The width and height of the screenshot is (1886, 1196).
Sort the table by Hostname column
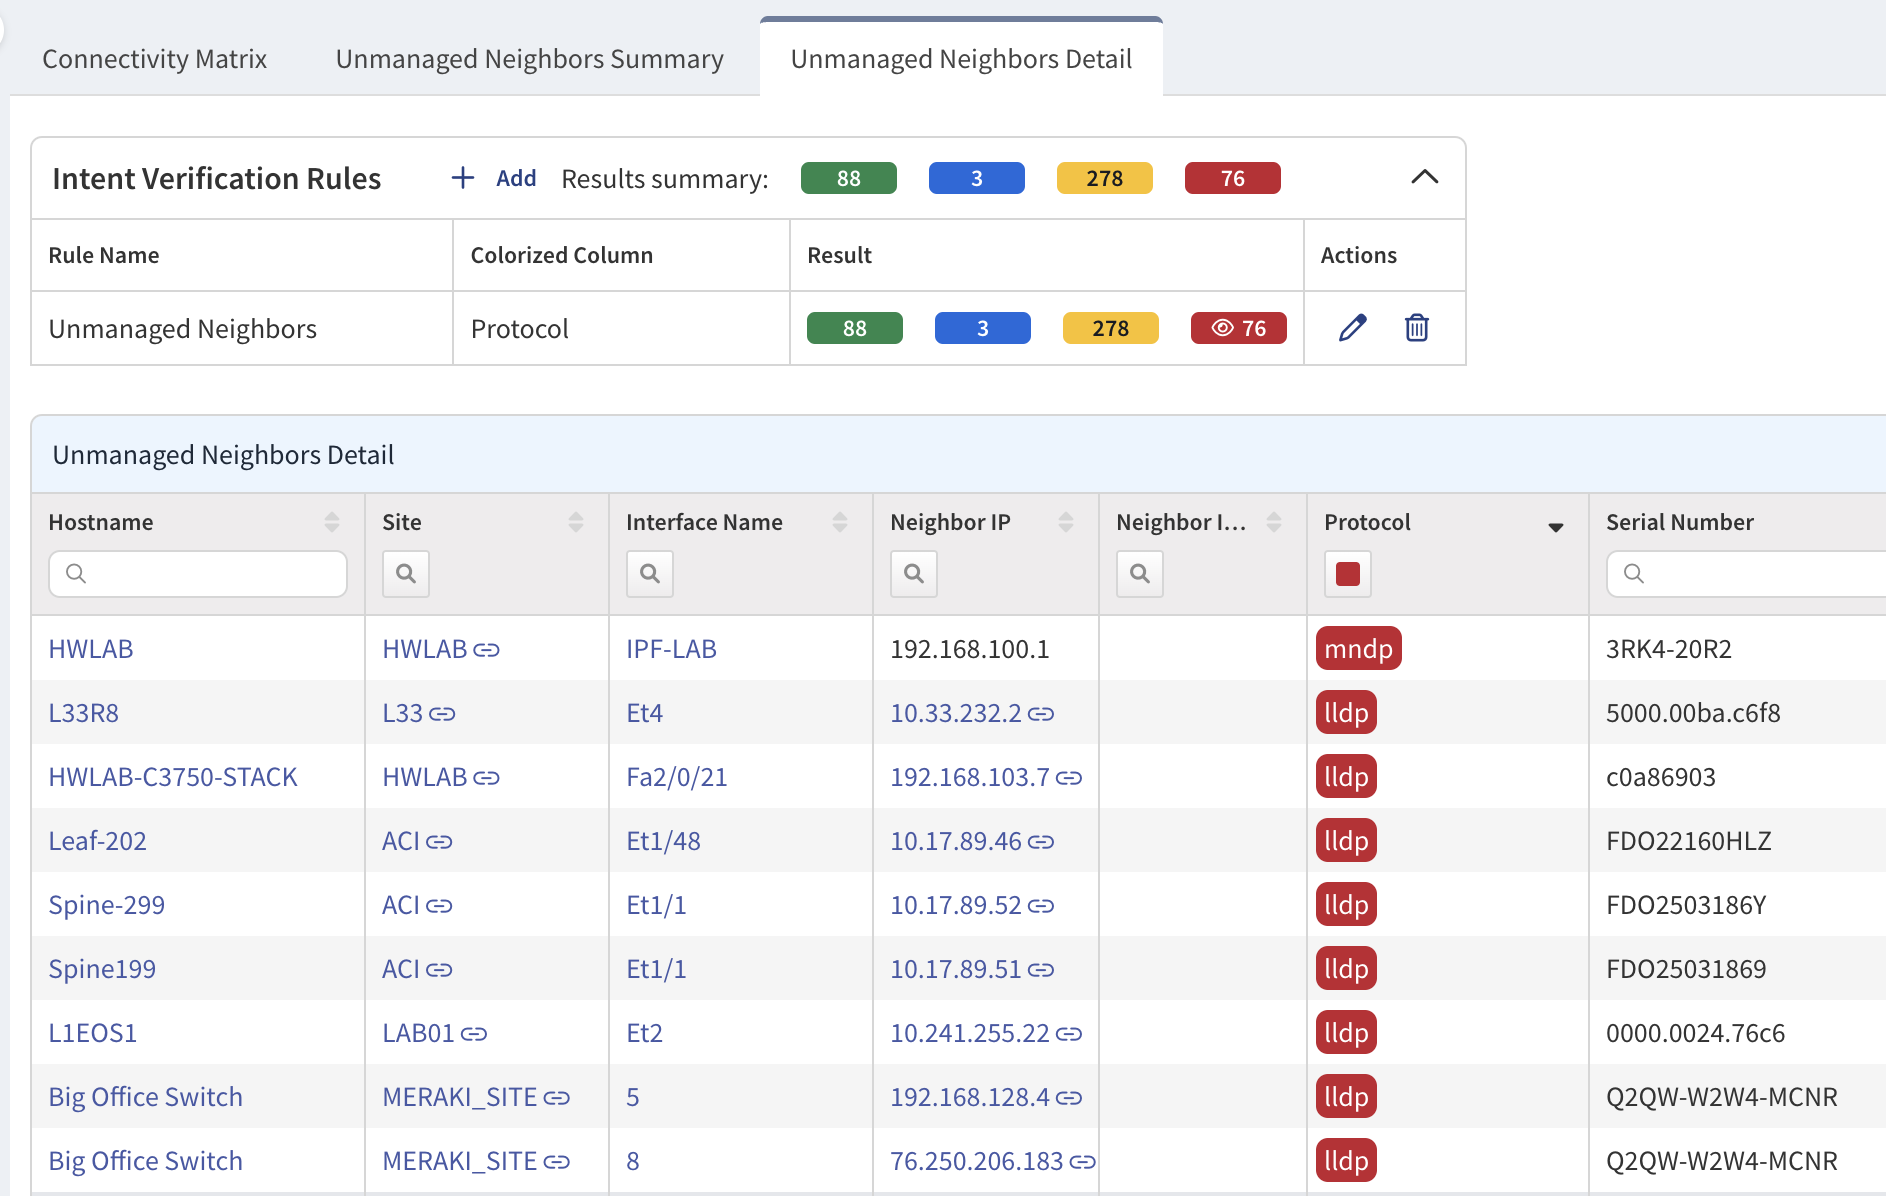tap(331, 522)
